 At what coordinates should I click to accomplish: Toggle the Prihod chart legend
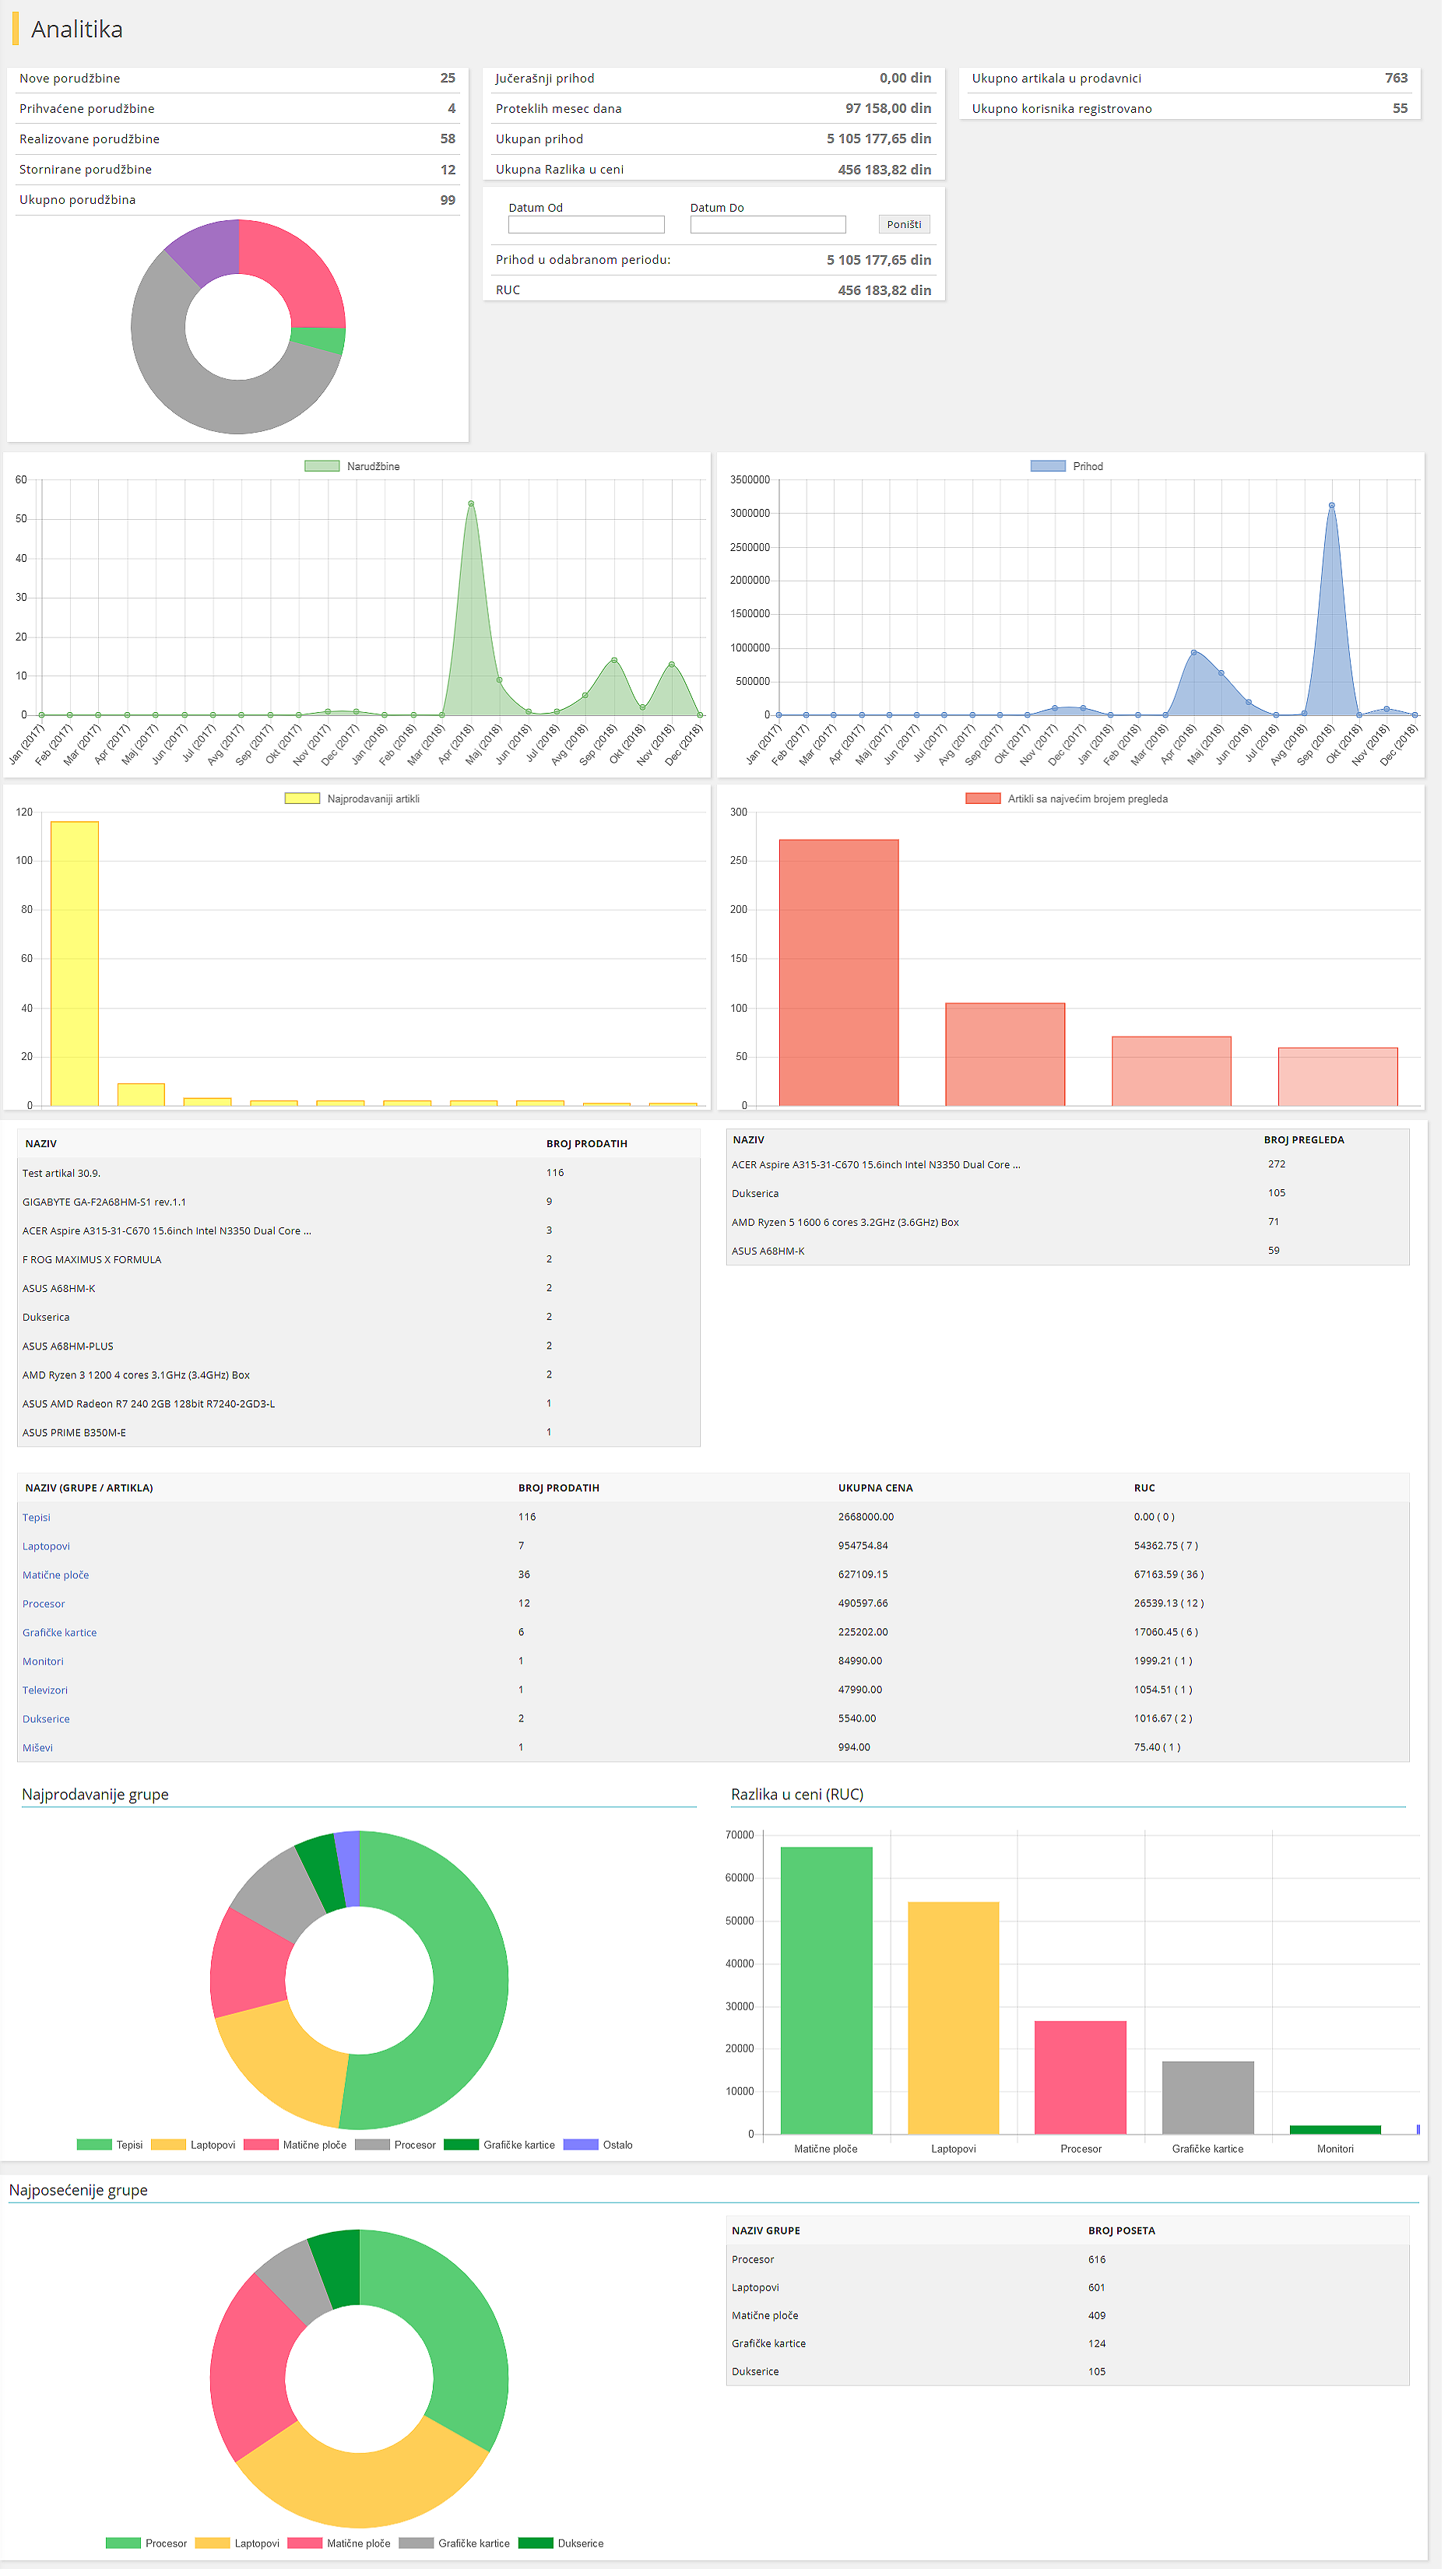[1071, 468]
